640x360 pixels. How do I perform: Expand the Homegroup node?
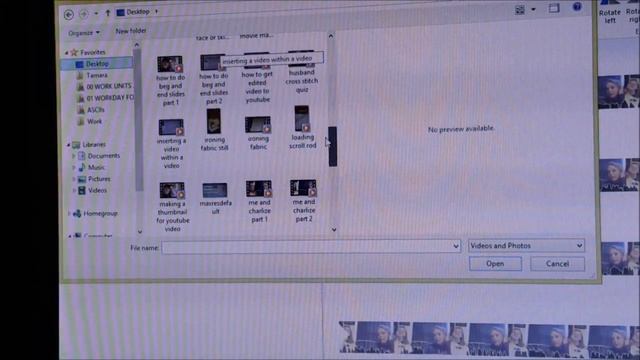pyautogui.click(x=68, y=213)
